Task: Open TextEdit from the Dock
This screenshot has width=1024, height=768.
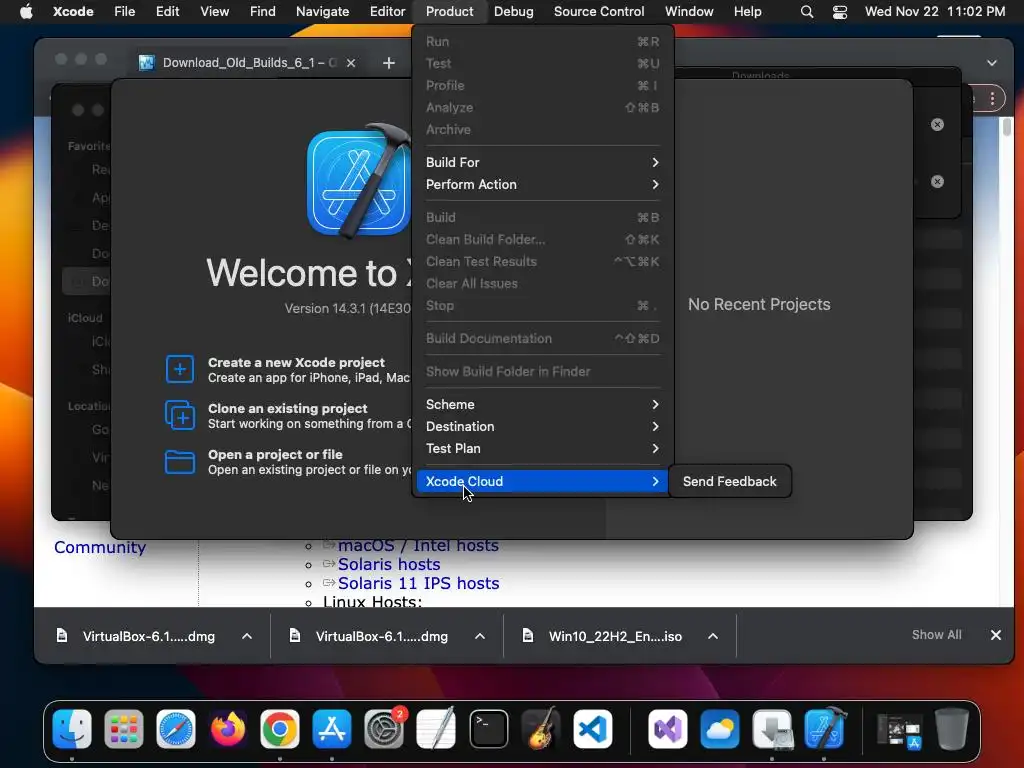Action: (436, 728)
